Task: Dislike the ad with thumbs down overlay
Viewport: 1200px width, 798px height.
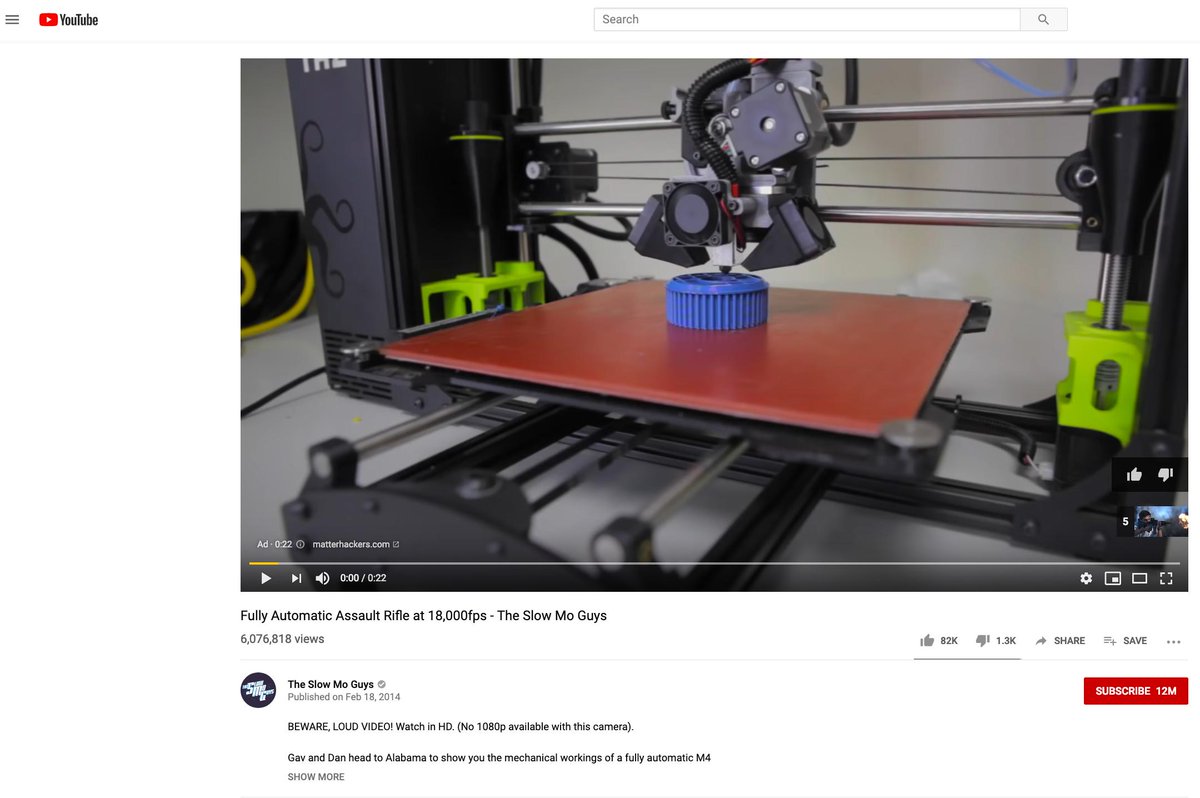Action: tap(1165, 475)
